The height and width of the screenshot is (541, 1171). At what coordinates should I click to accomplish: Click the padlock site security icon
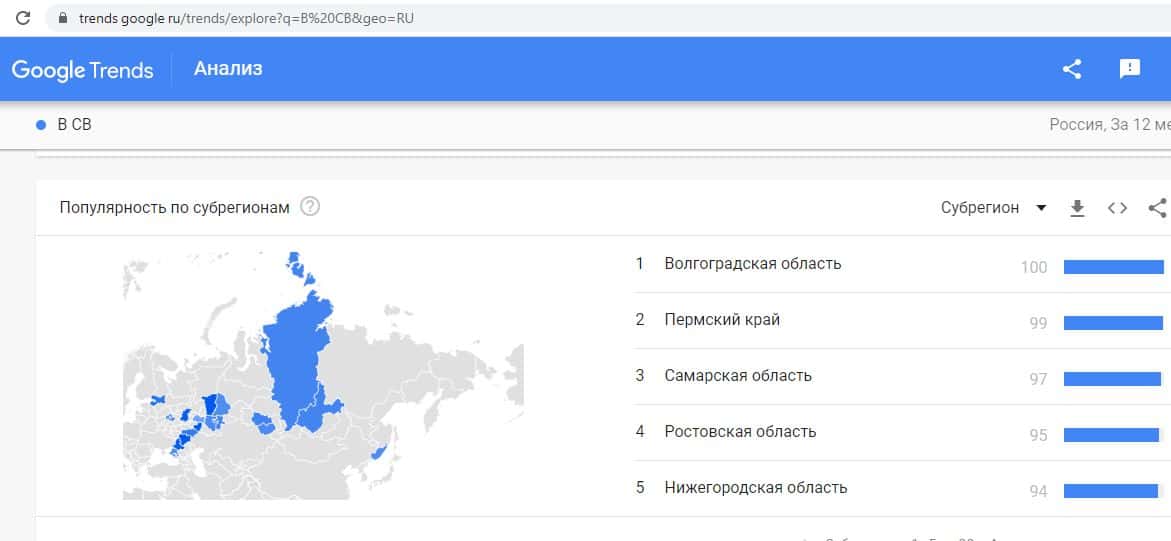point(62,18)
